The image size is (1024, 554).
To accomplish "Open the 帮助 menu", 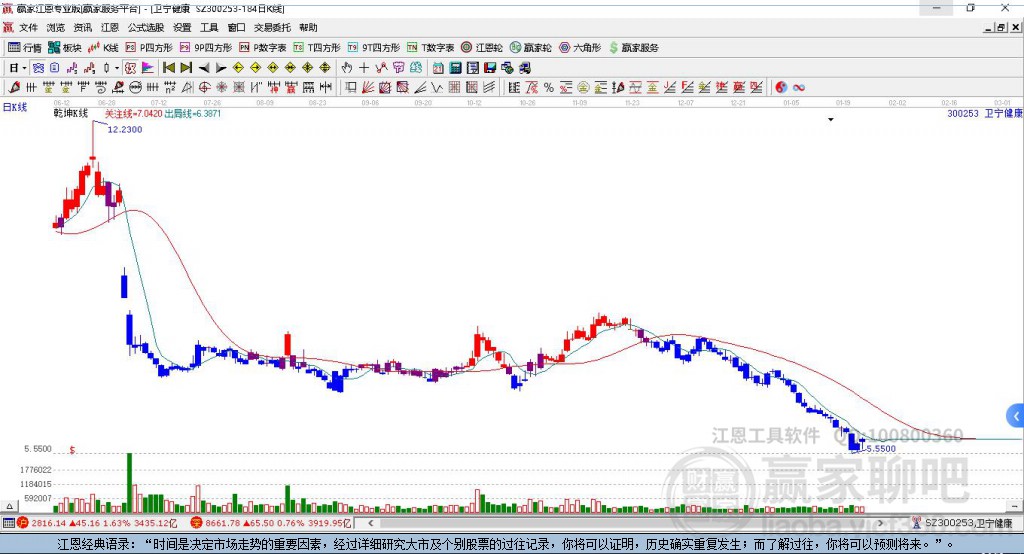I will pos(308,27).
